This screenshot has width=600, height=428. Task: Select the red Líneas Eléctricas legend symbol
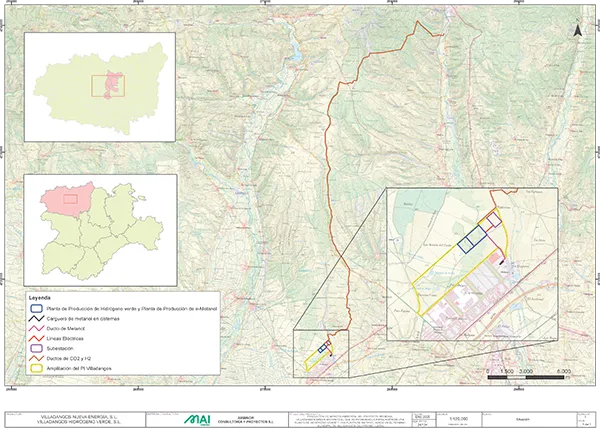(36, 339)
